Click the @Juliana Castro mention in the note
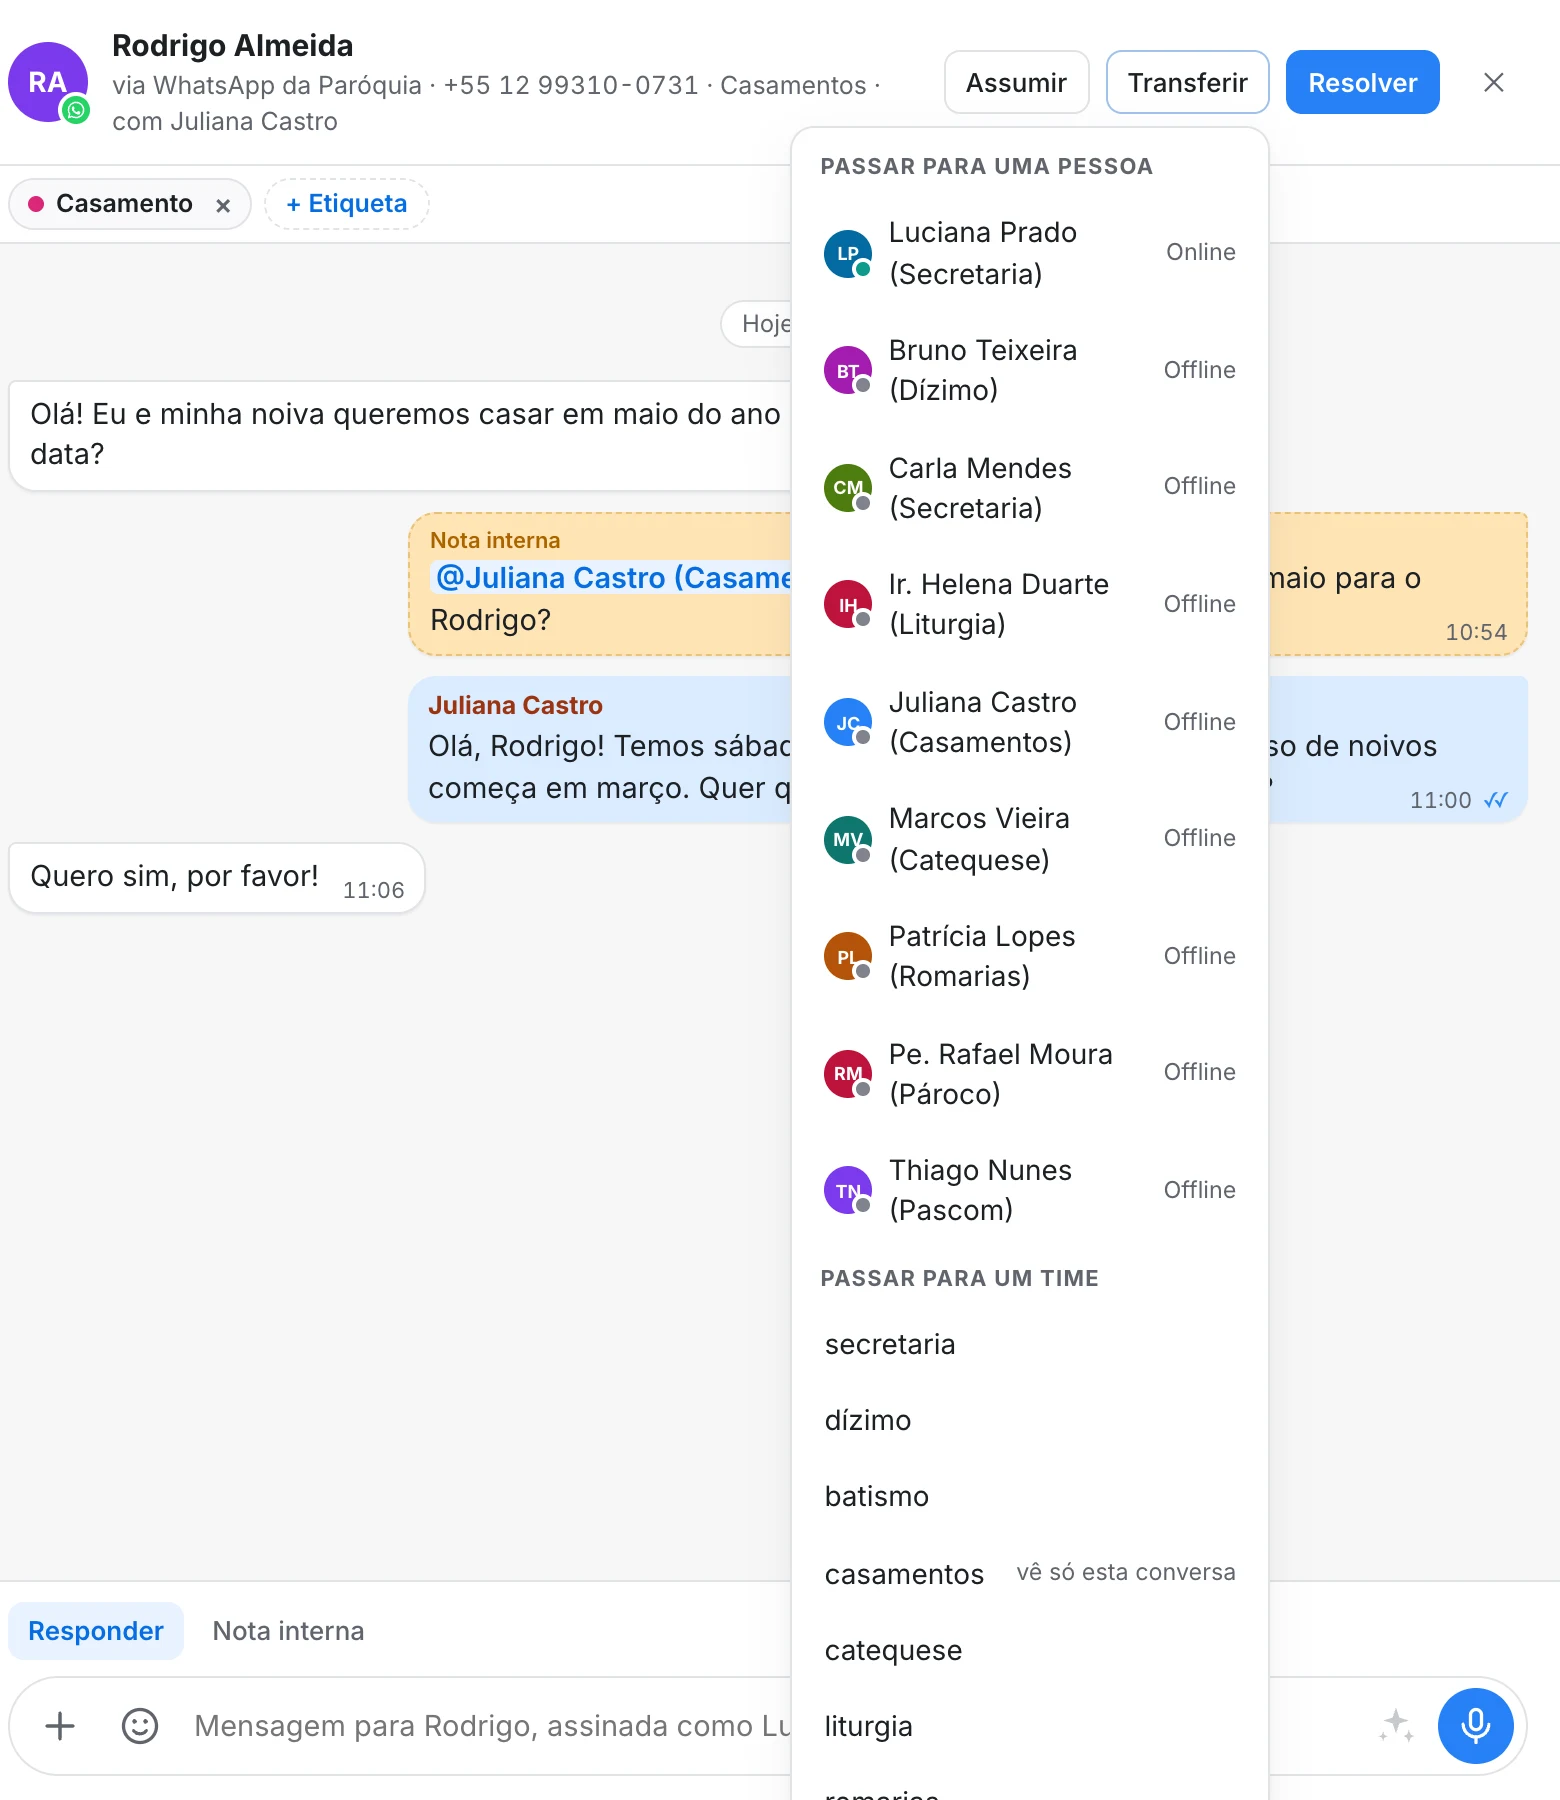Viewport: 1560px width, 1800px height. pyautogui.click(x=613, y=578)
